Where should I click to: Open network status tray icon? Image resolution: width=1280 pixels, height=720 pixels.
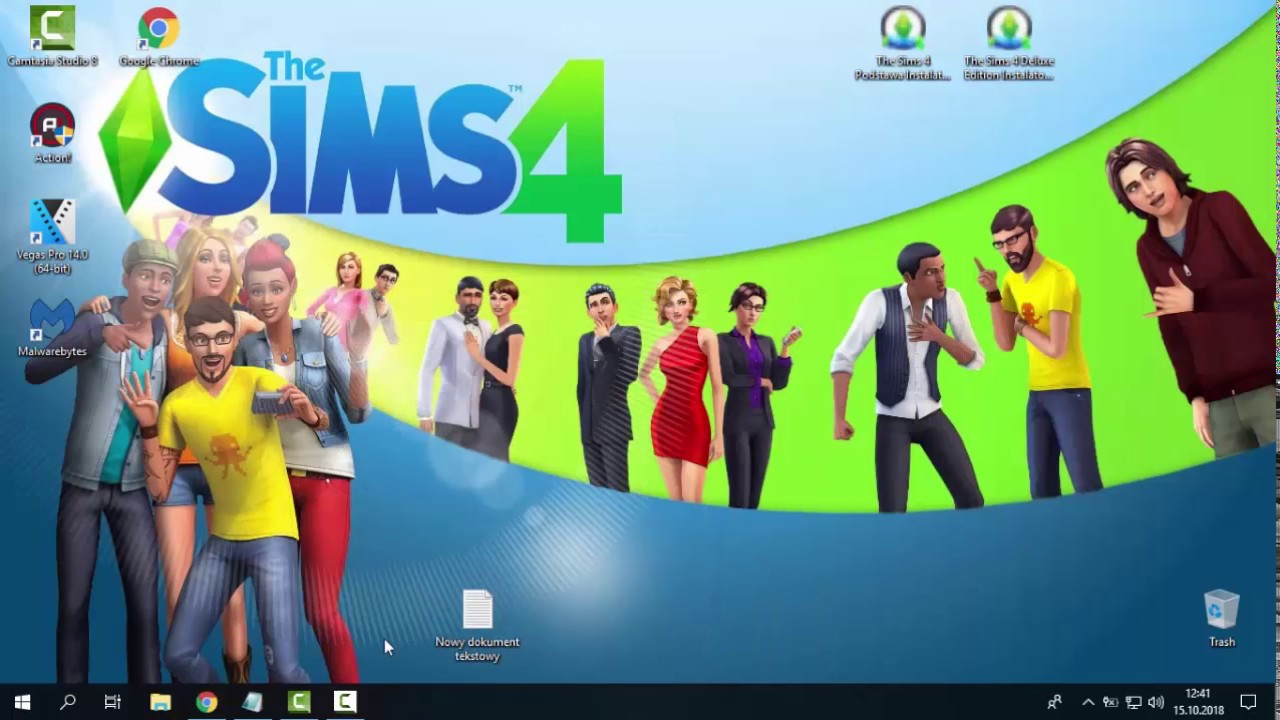[1133, 702]
